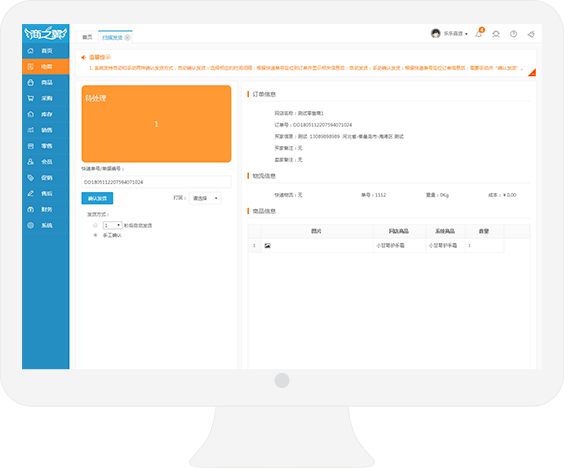The height and width of the screenshot is (468, 564).
Task: Click the orange 待处理 tile showing 1
Action: click(156, 124)
